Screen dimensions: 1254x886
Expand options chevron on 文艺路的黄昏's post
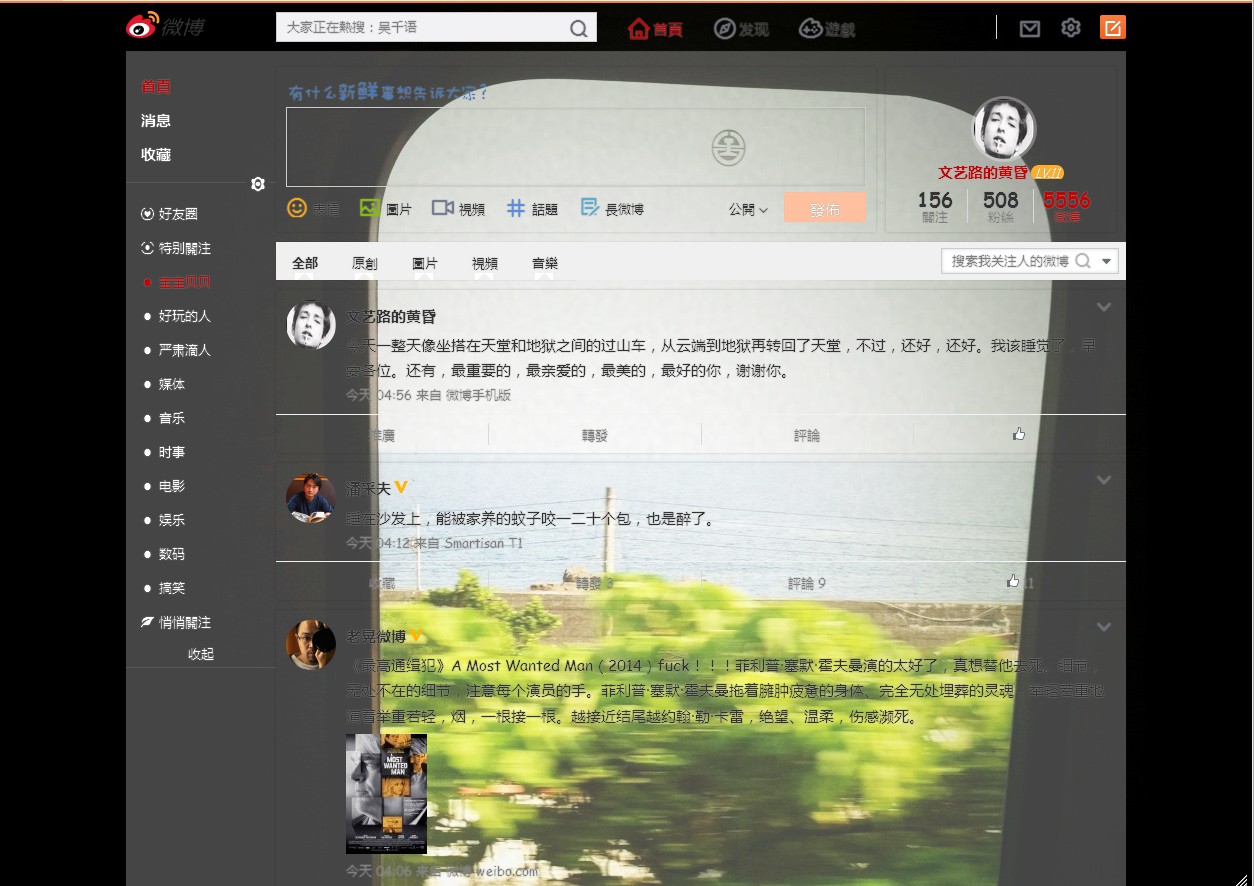pyautogui.click(x=1104, y=307)
